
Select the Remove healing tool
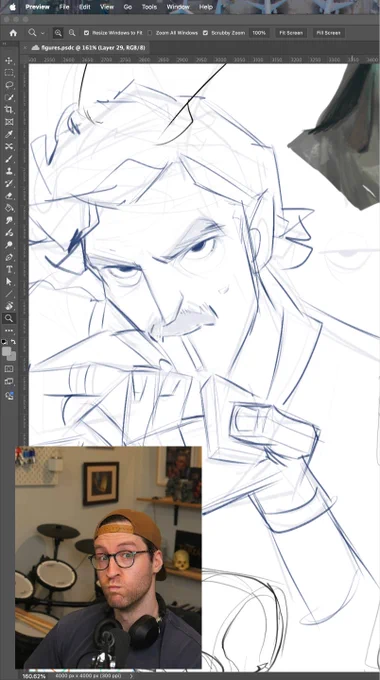9,147
